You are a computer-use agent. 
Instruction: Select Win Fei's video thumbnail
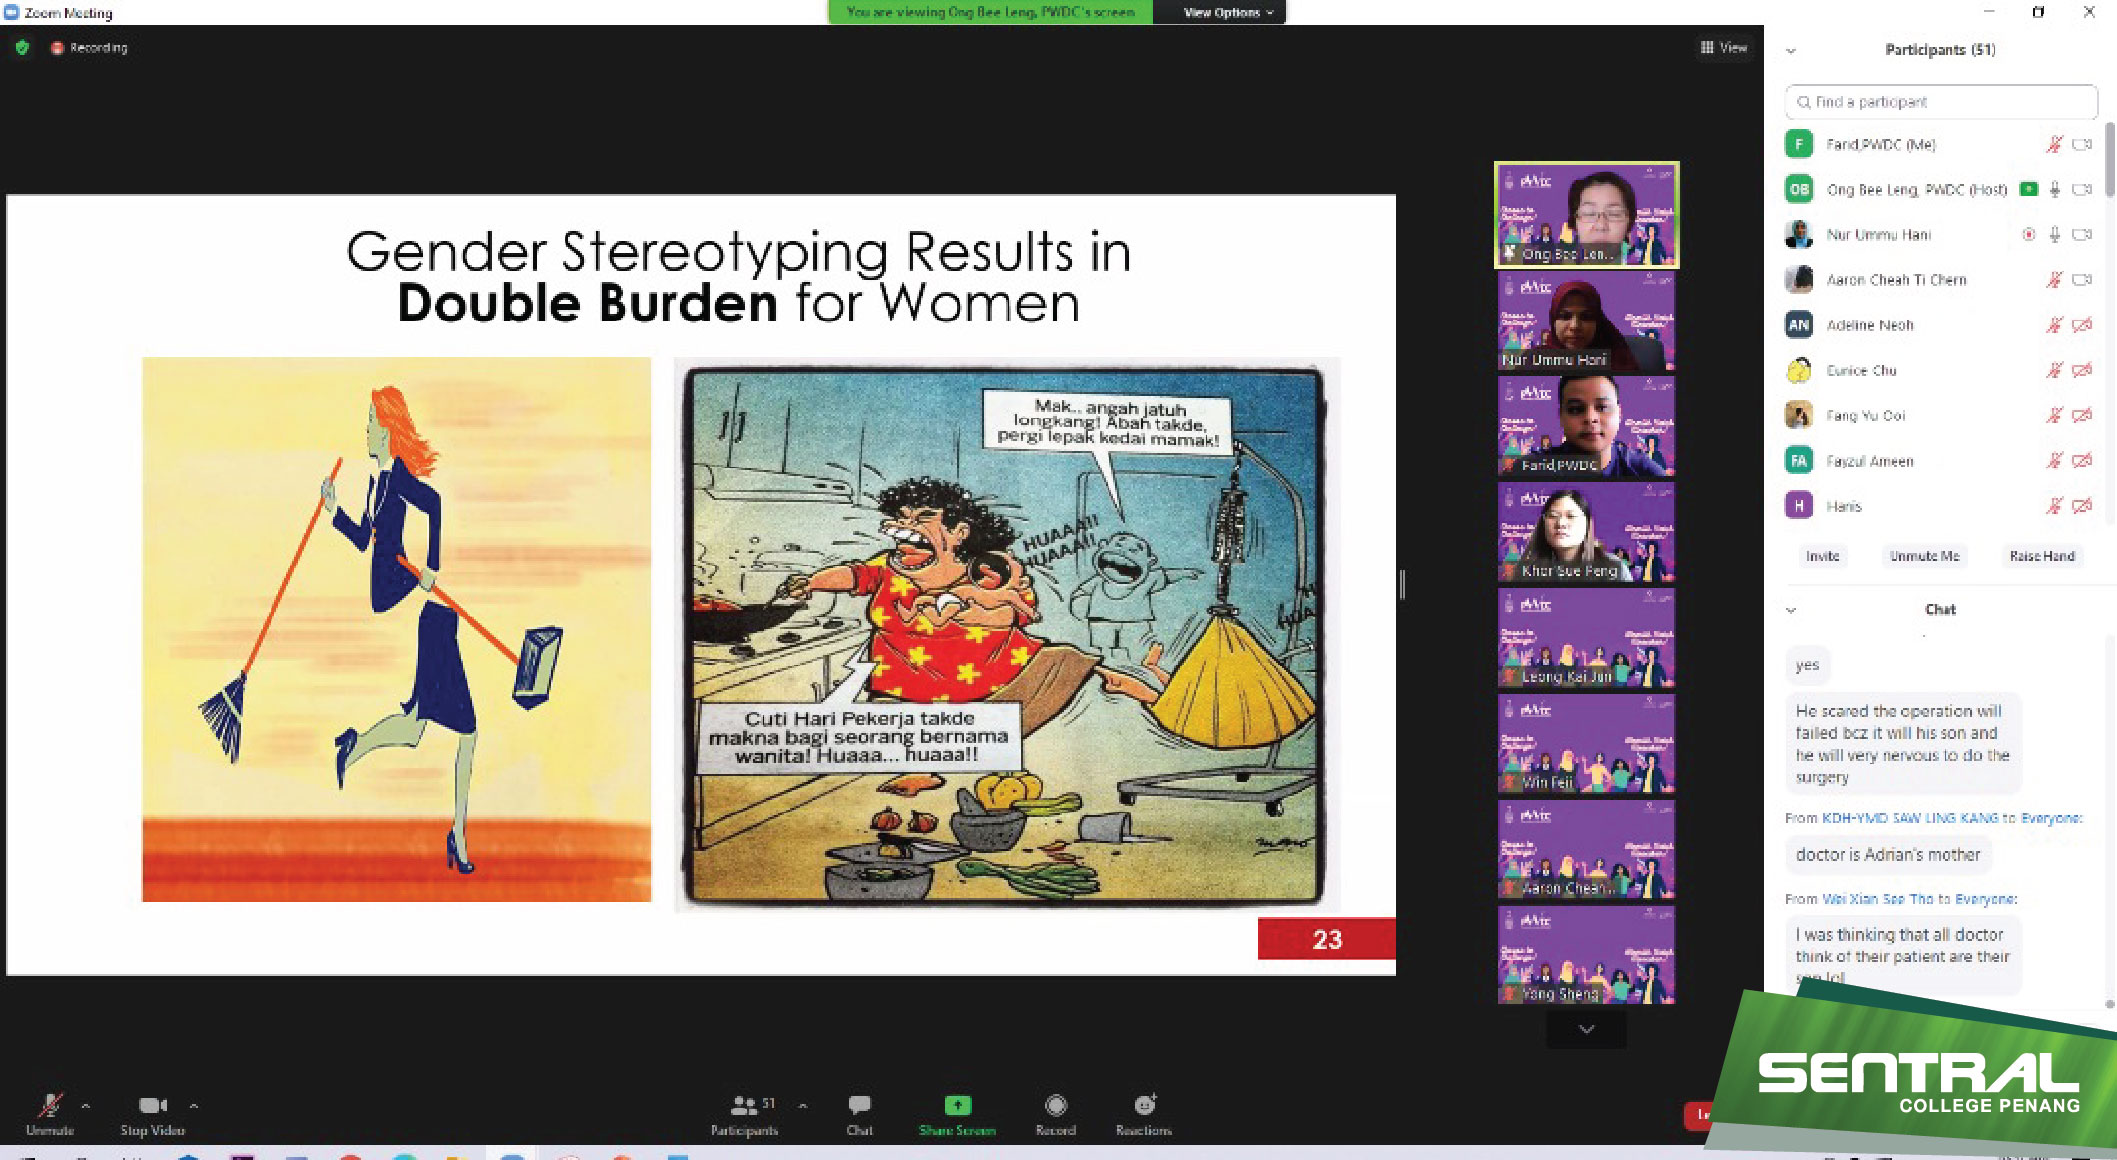pos(1587,744)
